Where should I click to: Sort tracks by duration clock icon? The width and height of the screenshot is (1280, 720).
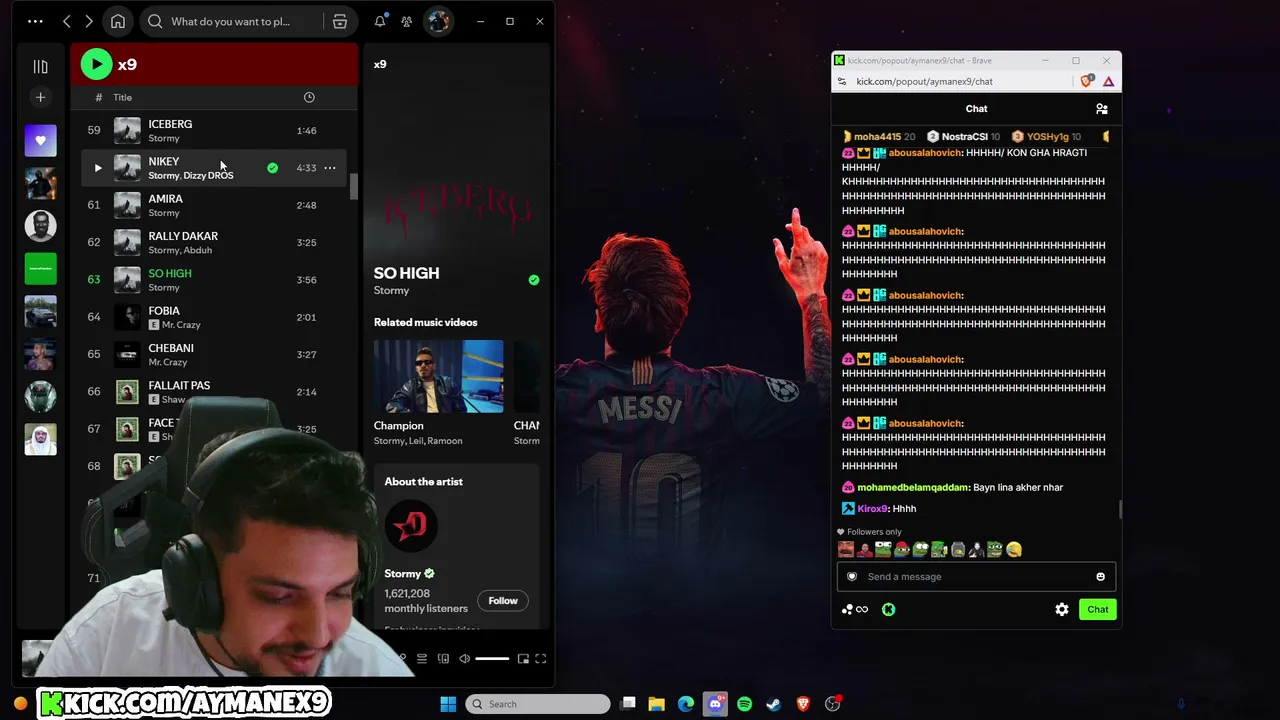tap(309, 97)
